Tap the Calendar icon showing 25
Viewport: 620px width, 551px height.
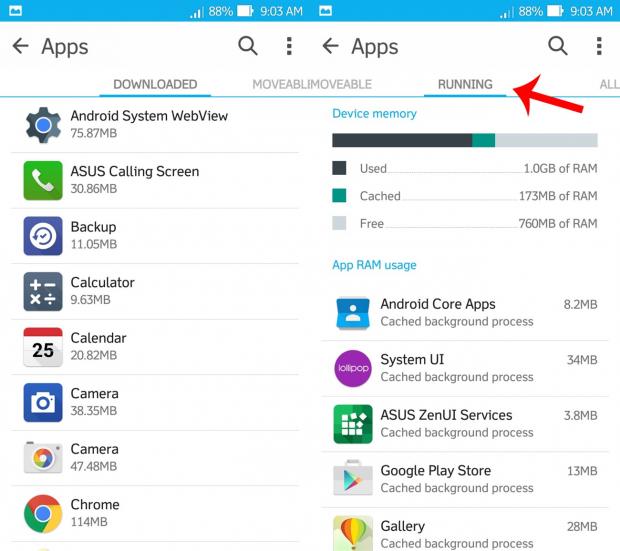point(43,347)
